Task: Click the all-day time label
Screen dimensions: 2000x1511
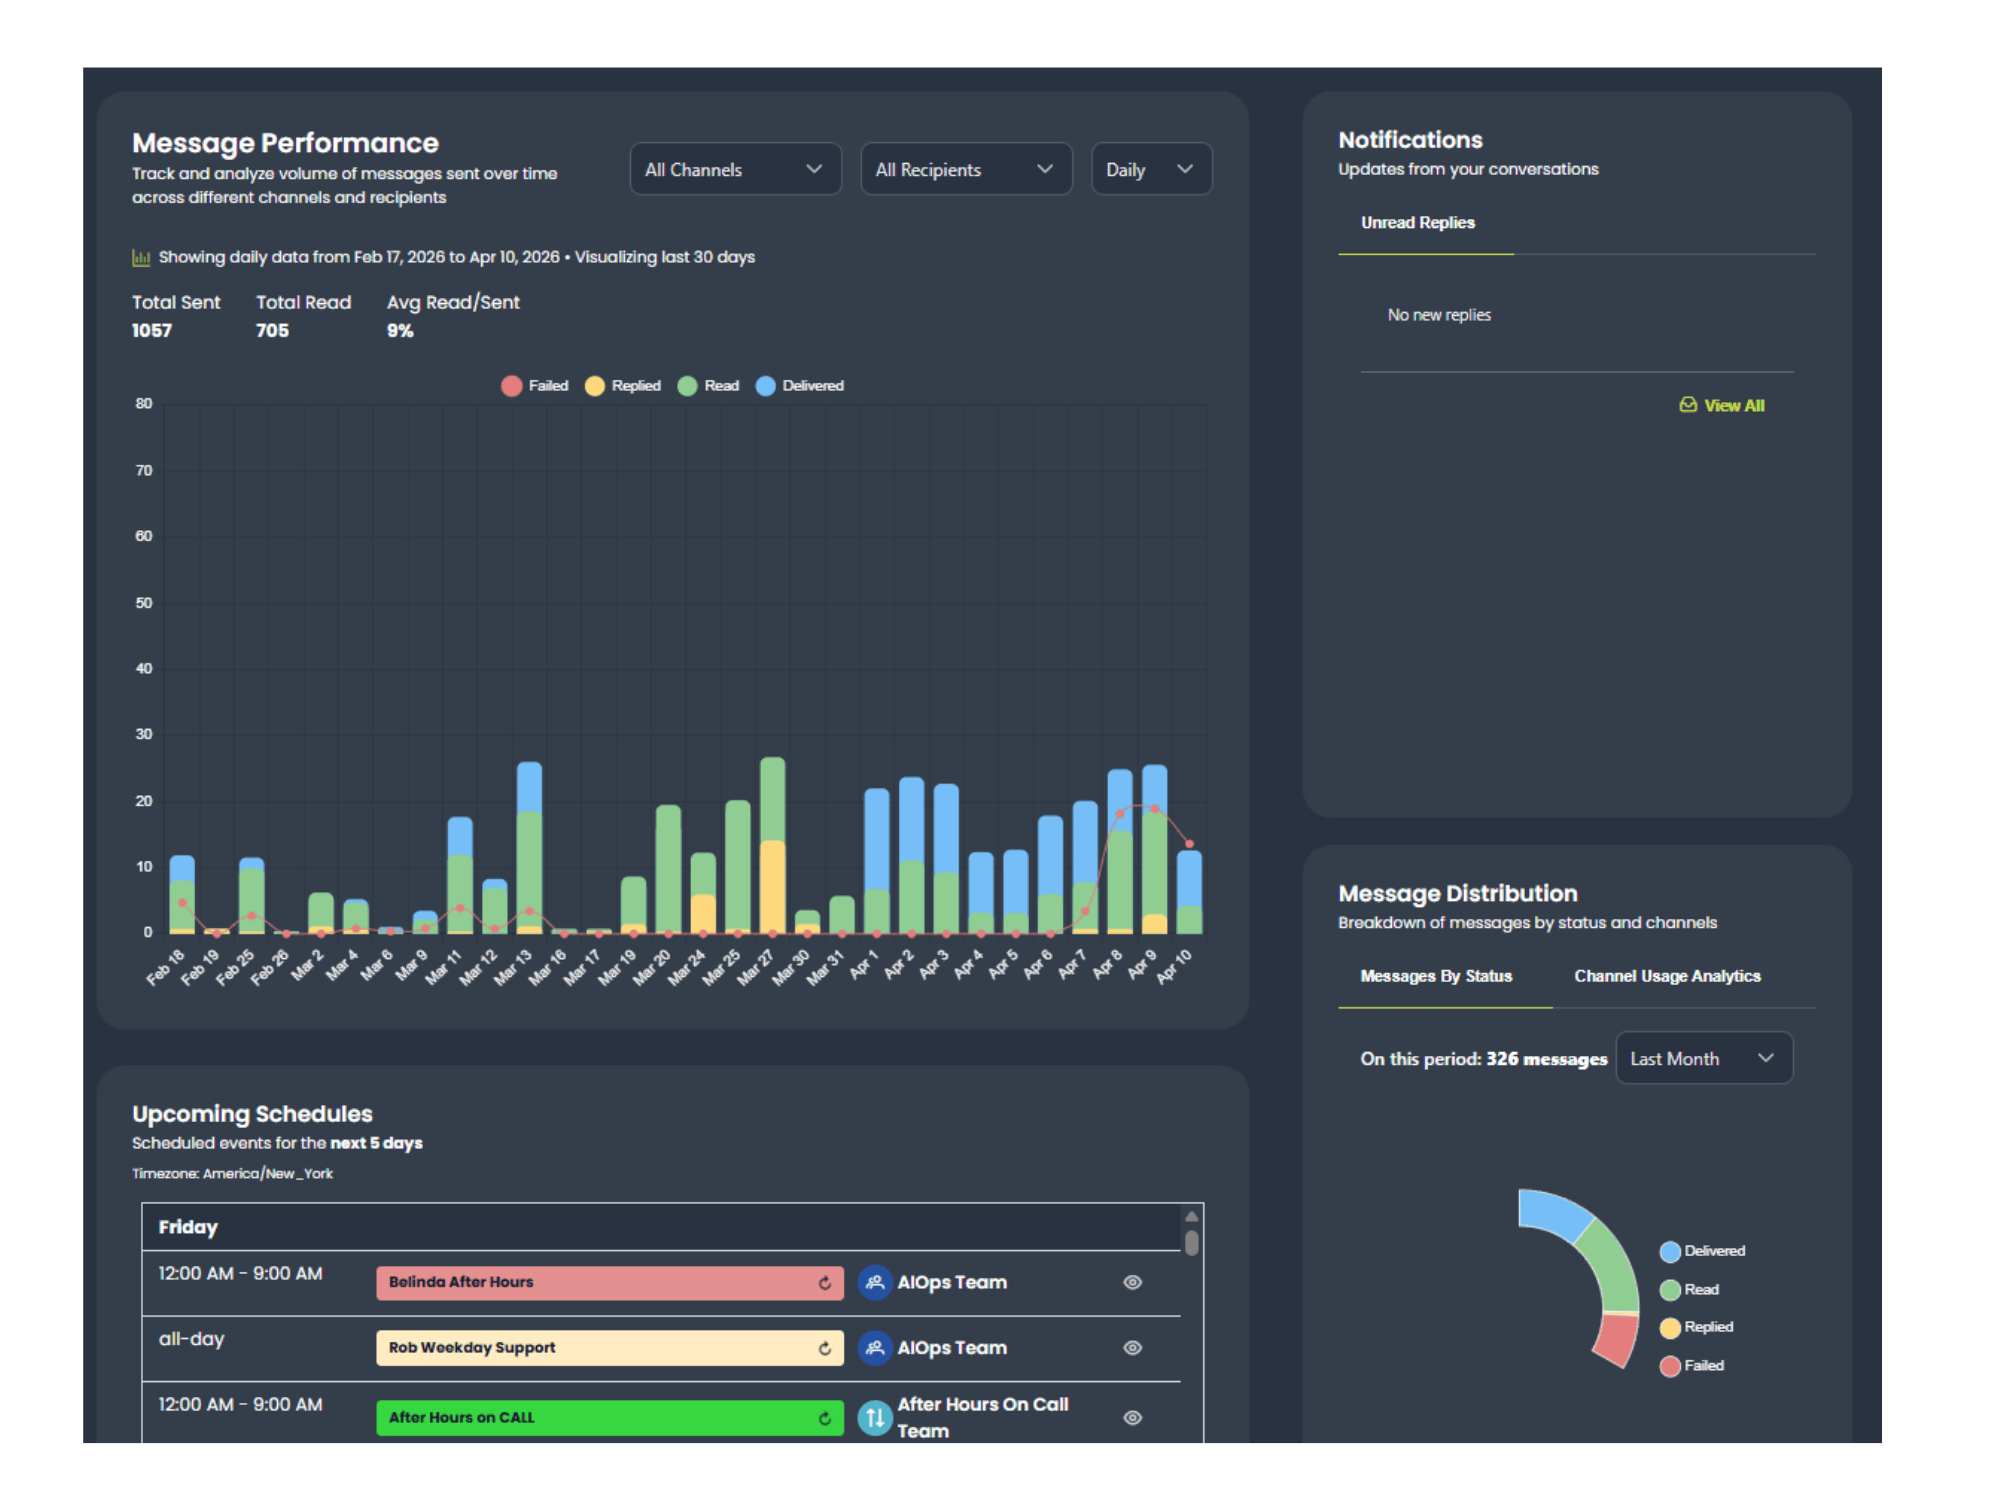Action: 191,1339
